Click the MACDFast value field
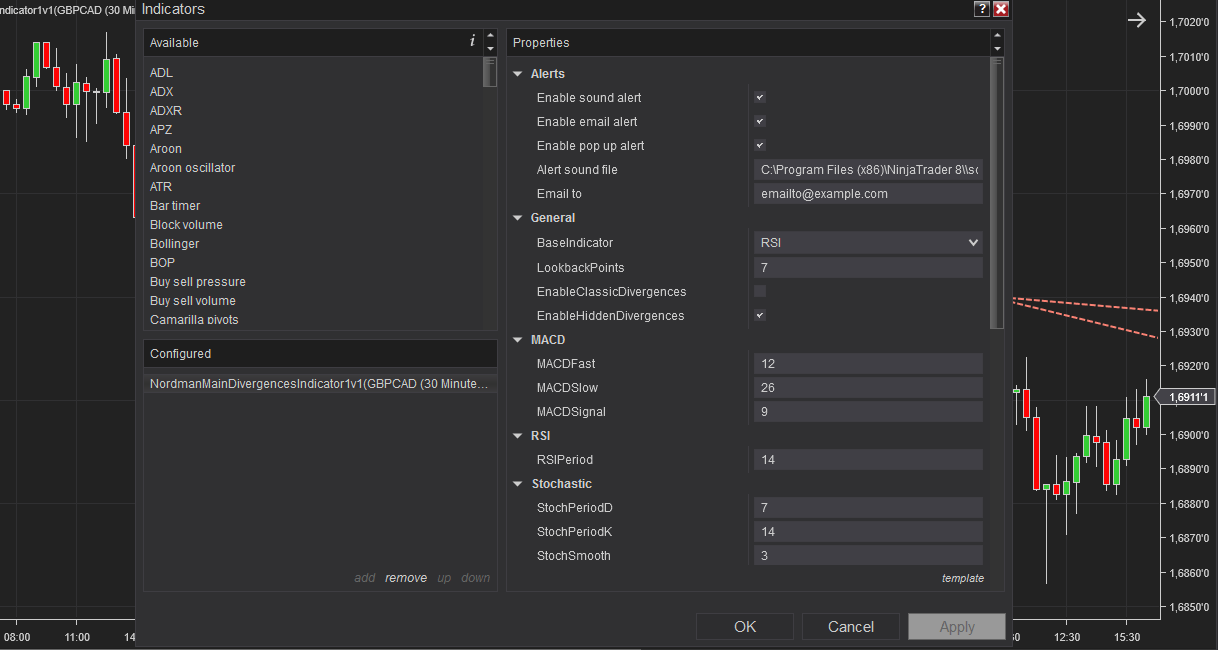The image size is (1218, 650). (x=868, y=364)
